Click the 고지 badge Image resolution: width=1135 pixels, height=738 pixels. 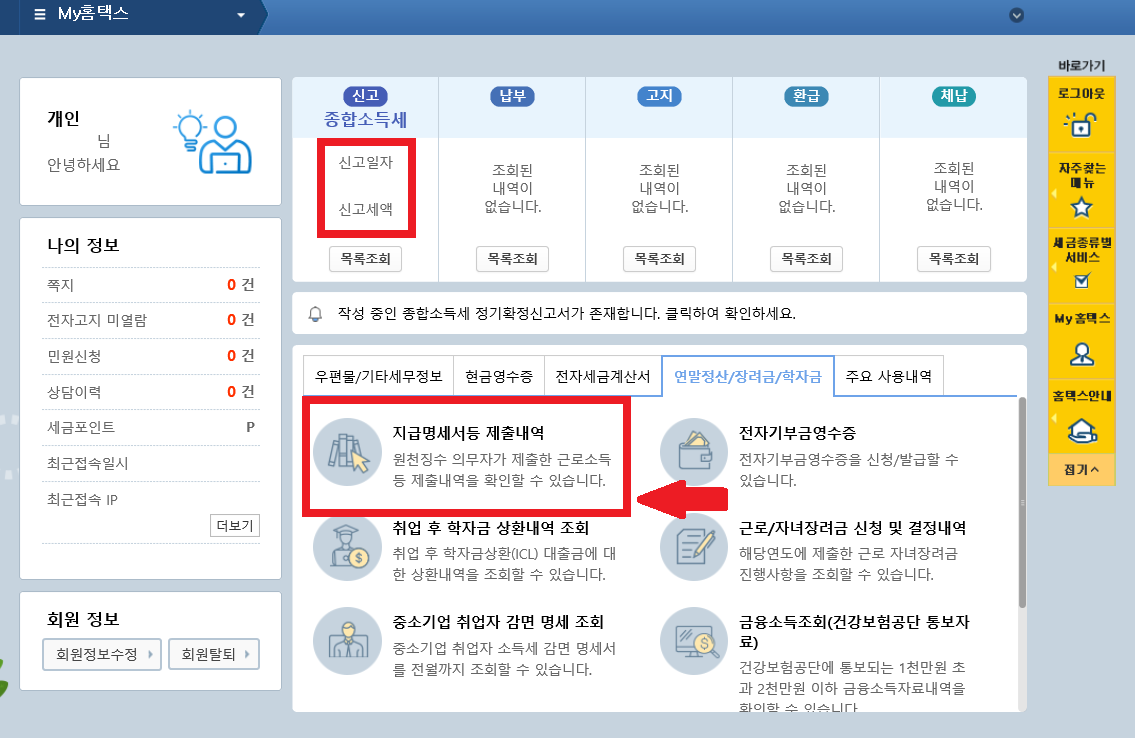pyautogui.click(x=659, y=96)
